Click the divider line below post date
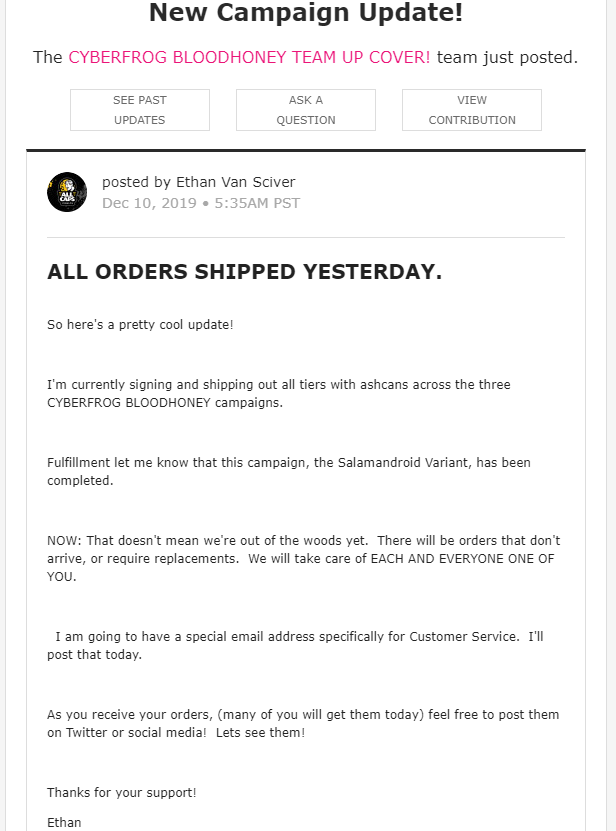The image size is (616, 831). (x=306, y=237)
